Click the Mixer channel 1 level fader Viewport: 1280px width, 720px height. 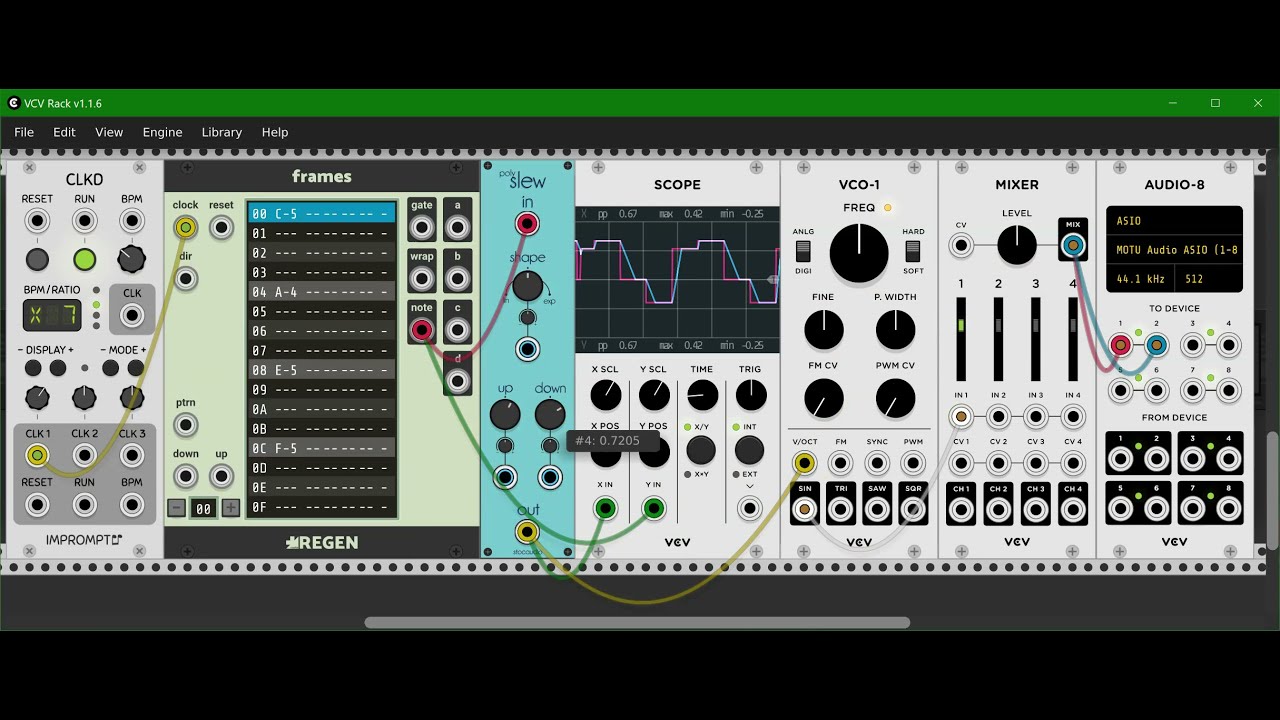tap(961, 338)
